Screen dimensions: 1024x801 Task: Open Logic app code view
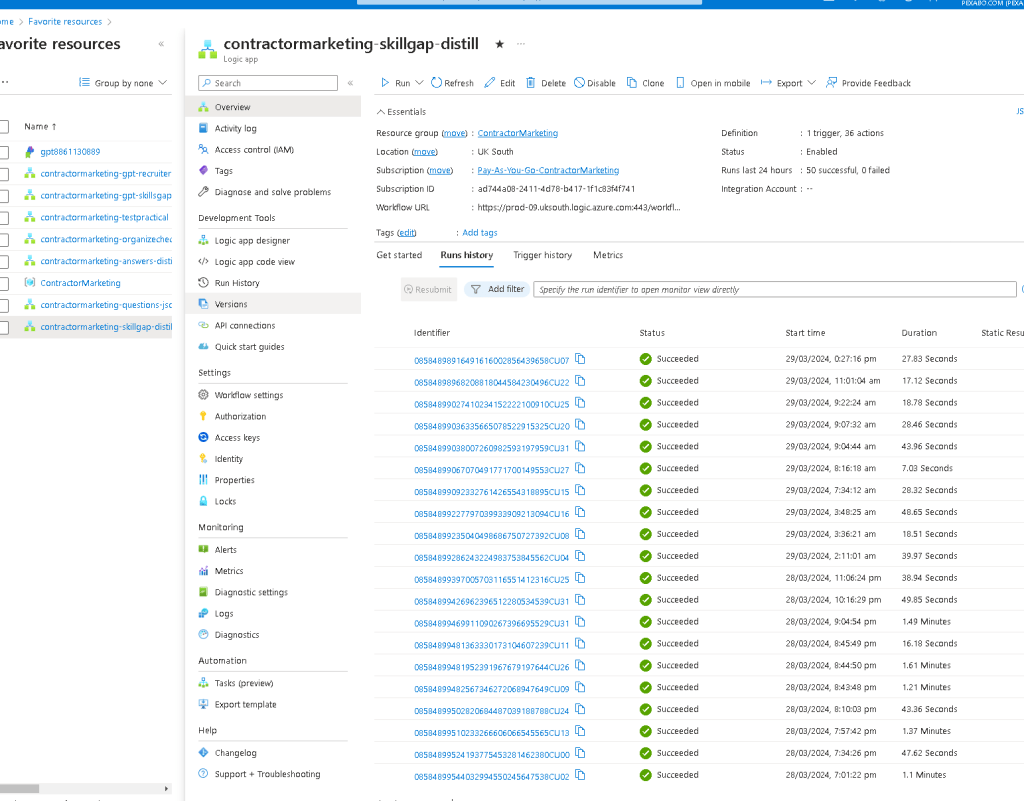coord(255,262)
